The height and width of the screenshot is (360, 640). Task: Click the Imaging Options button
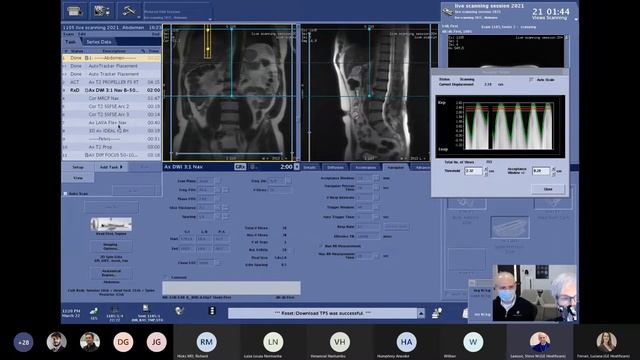pyautogui.click(x=111, y=246)
